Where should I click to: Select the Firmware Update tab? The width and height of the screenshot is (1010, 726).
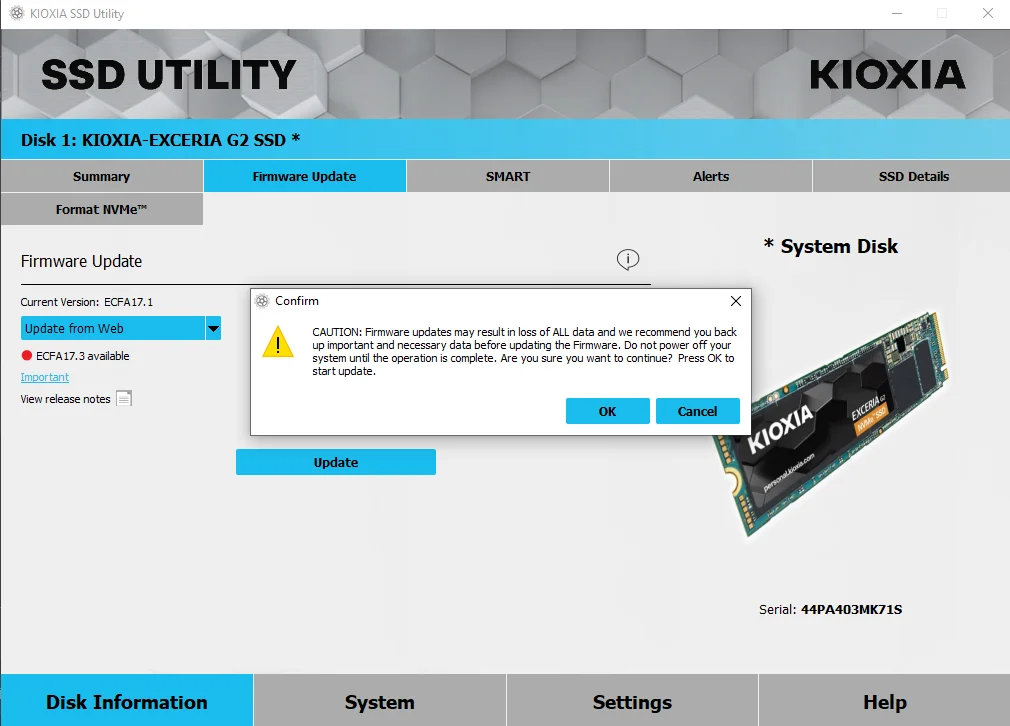click(305, 177)
